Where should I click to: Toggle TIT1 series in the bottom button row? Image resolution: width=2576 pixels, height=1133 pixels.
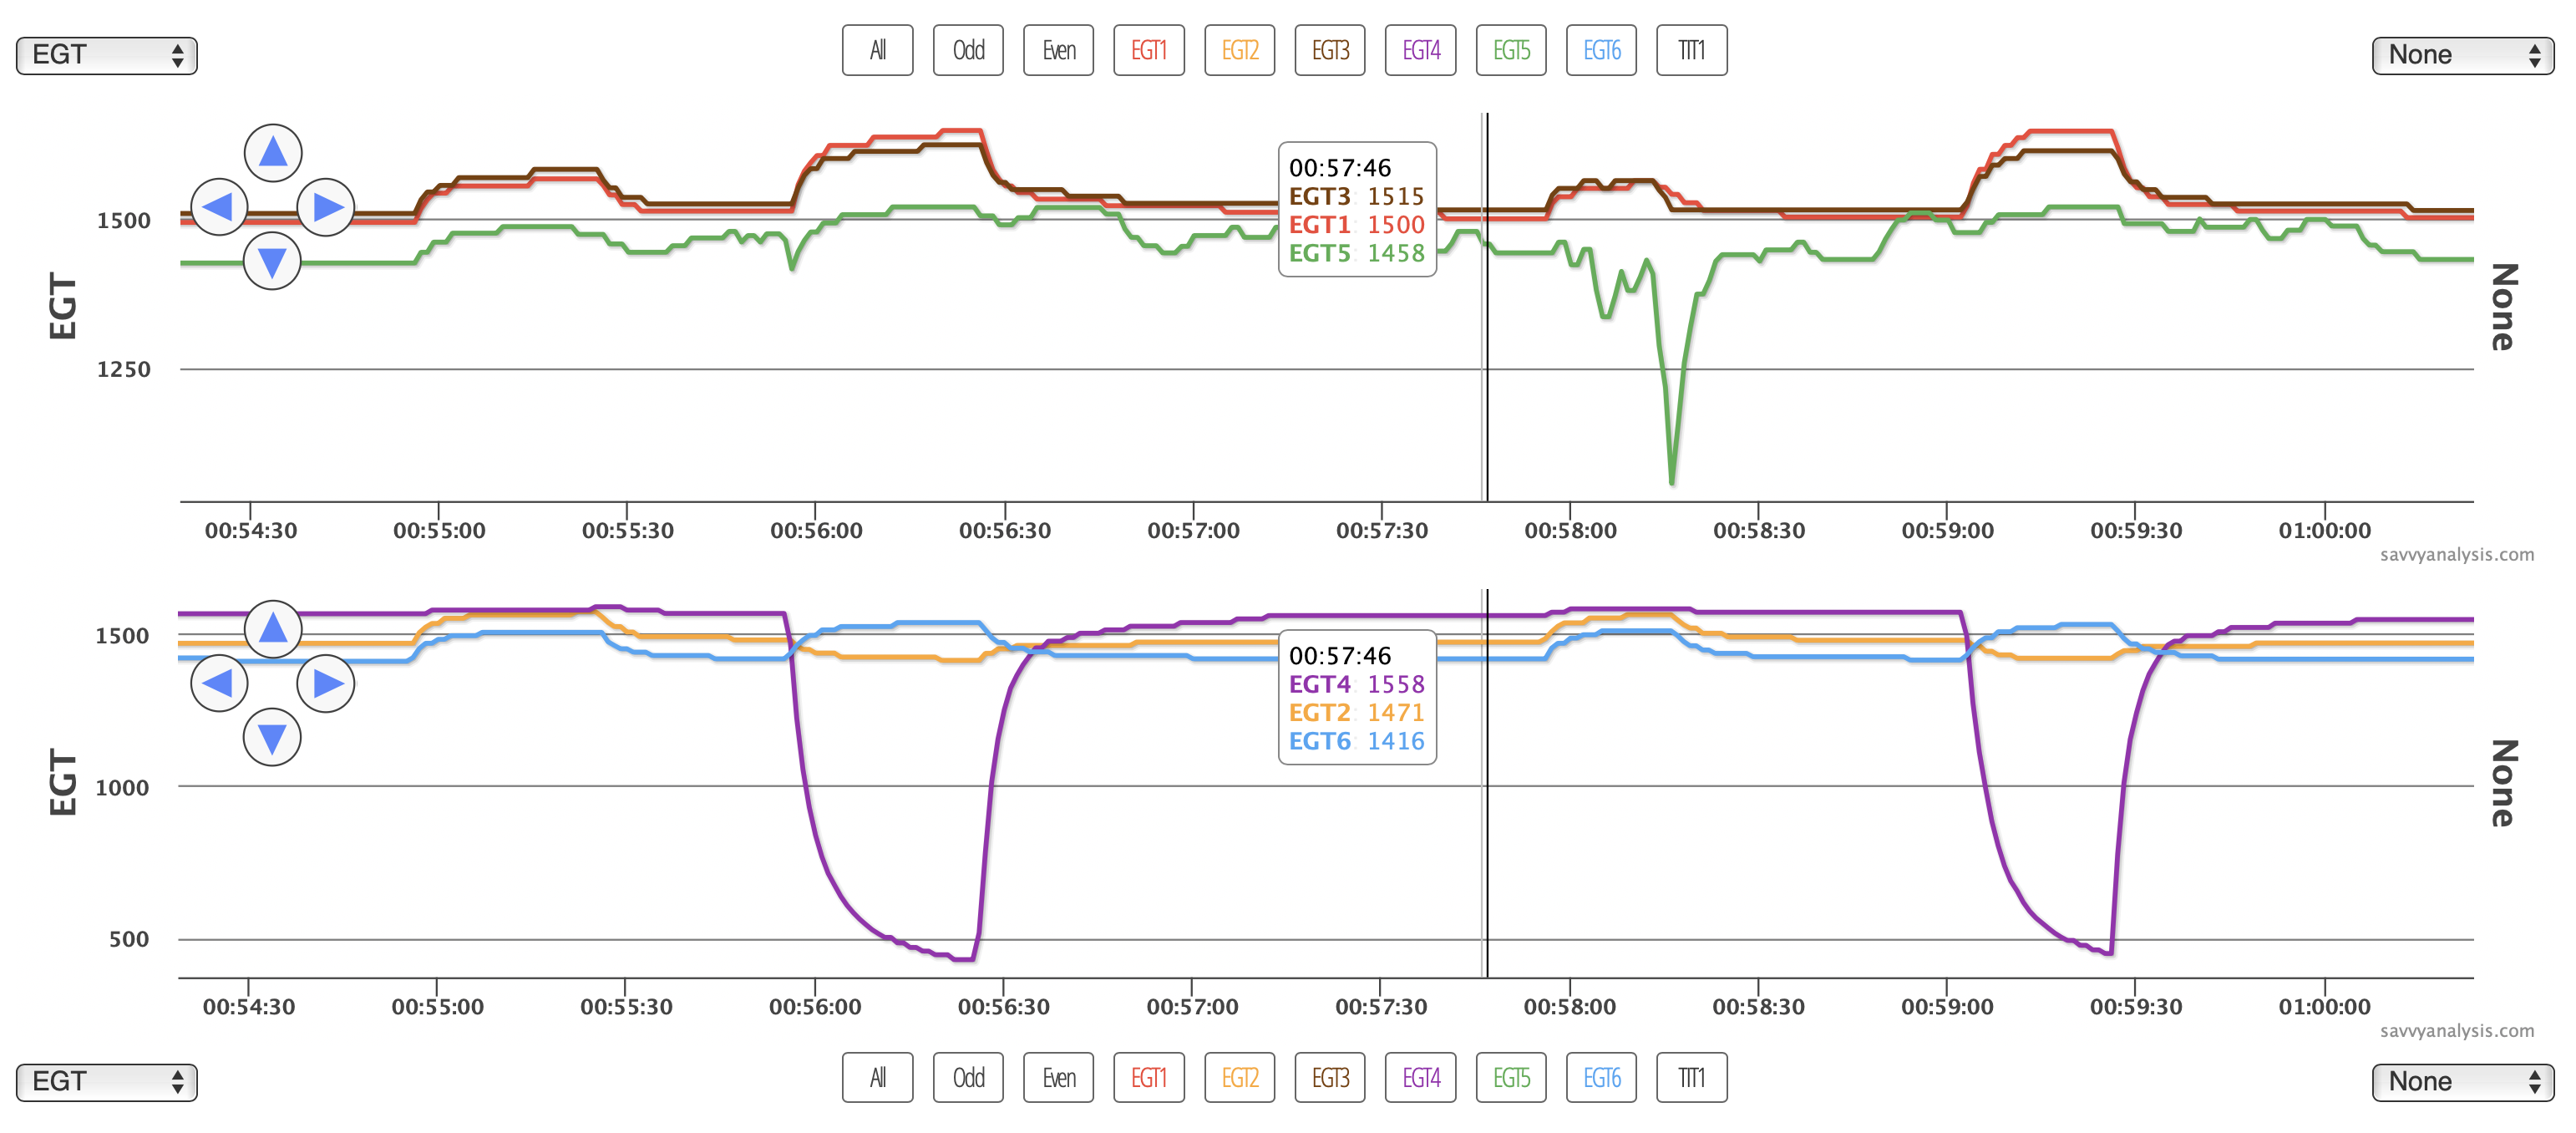coord(1692,1077)
